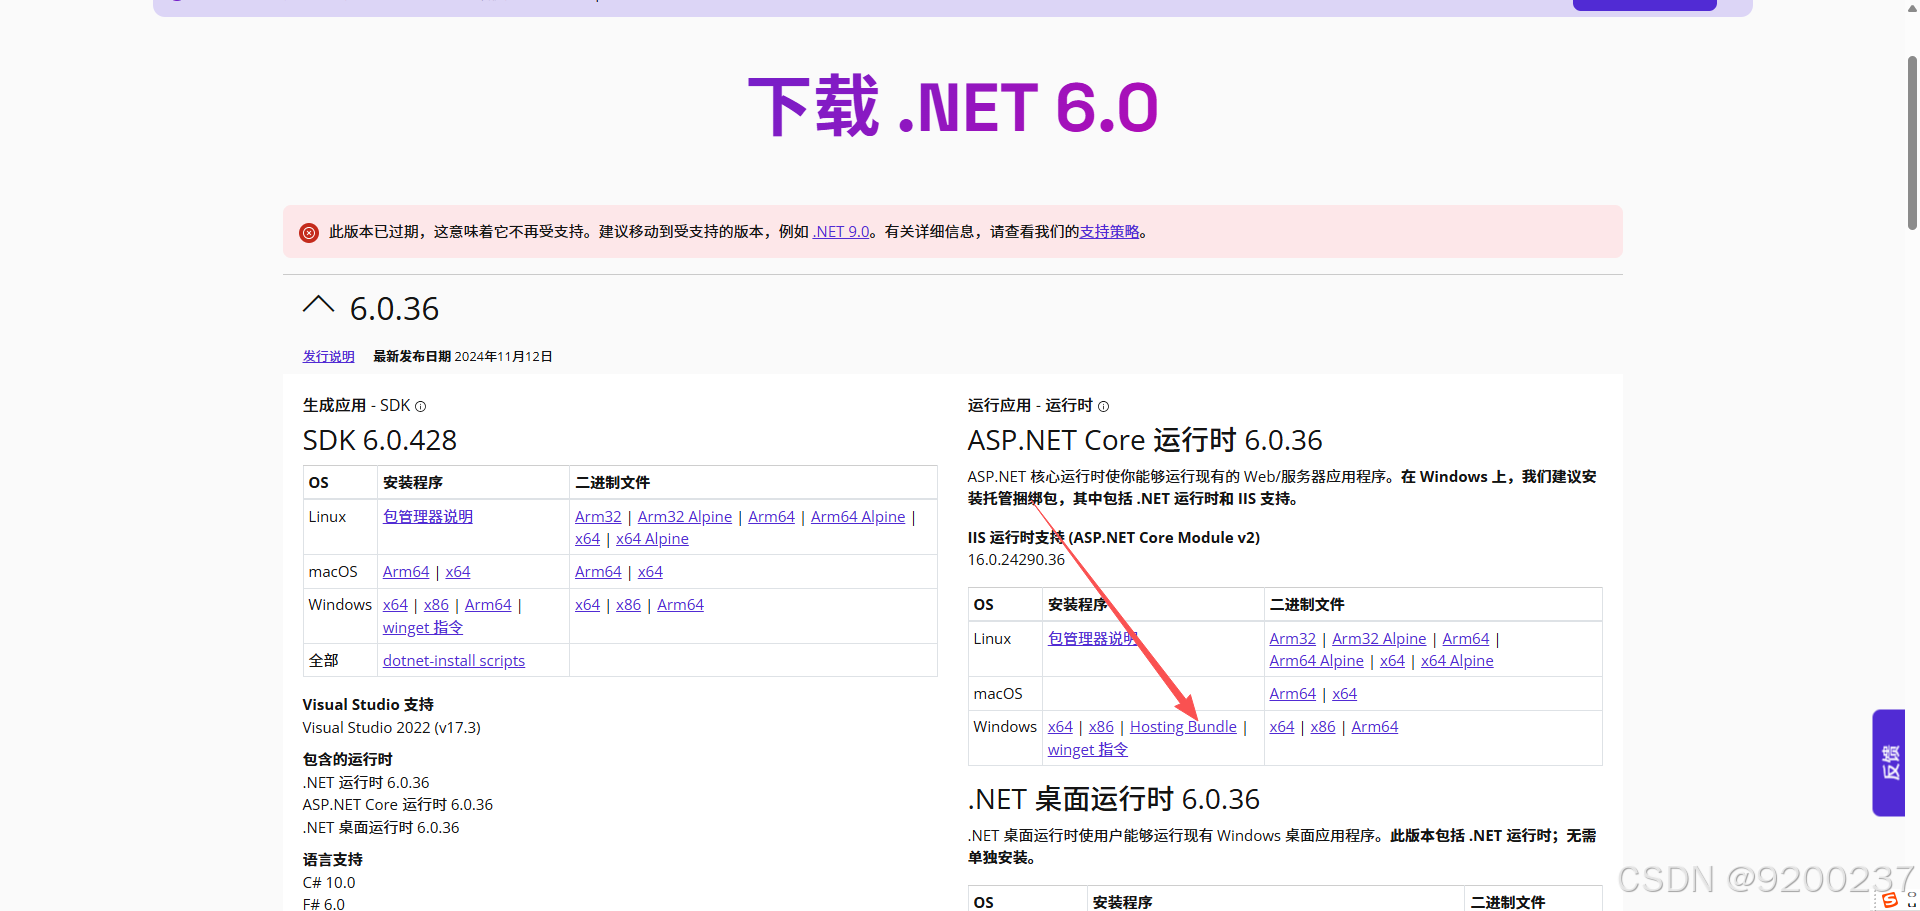
Task: Download SDK Linux Arm32 Alpine binary
Action: point(684,516)
